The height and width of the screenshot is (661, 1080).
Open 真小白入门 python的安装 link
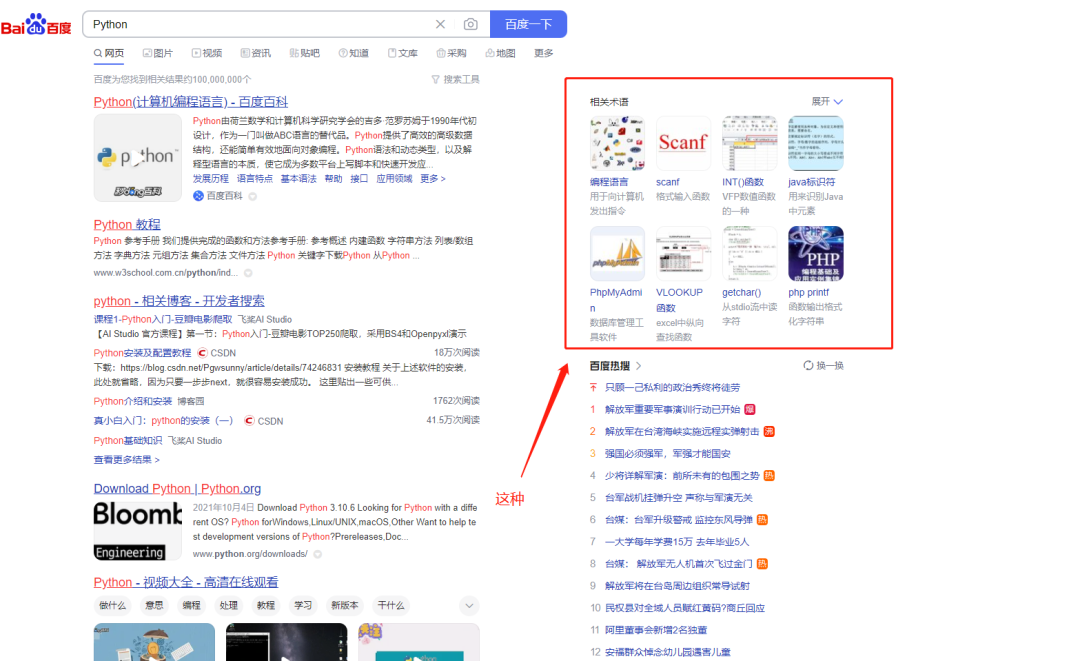tap(163, 421)
